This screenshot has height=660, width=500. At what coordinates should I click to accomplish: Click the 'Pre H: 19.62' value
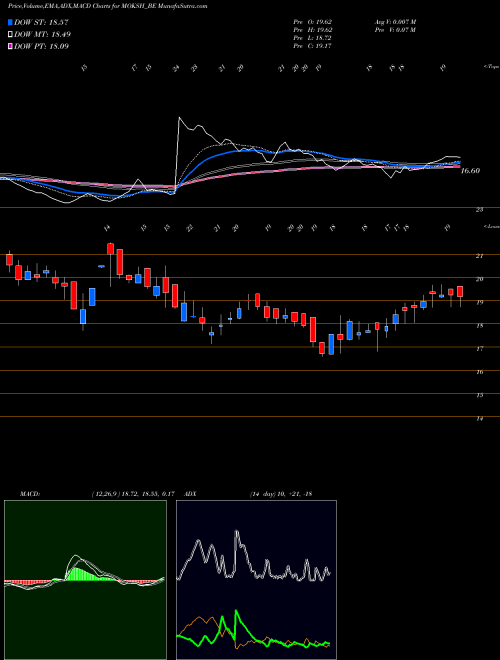tap(313, 30)
